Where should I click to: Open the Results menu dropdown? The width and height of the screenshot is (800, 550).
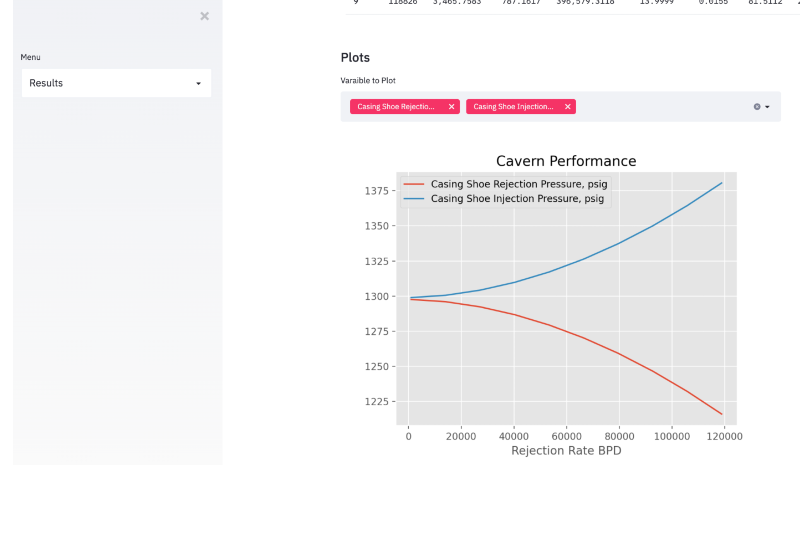(116, 83)
